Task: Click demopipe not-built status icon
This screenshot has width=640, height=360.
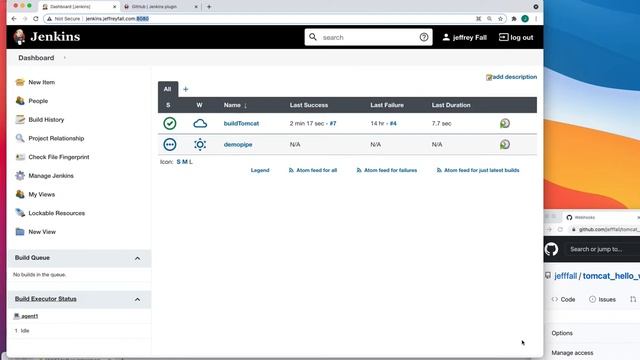Action: (170, 144)
